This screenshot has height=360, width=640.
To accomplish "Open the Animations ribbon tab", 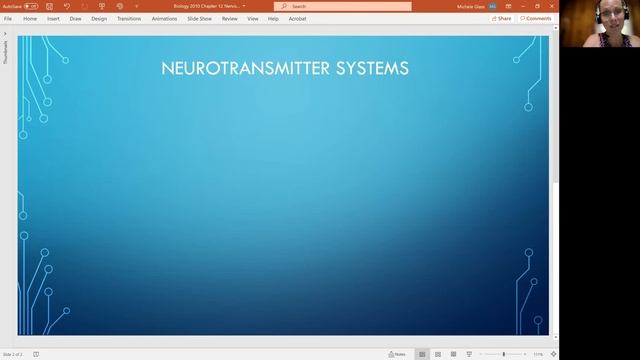I will 164,19.
